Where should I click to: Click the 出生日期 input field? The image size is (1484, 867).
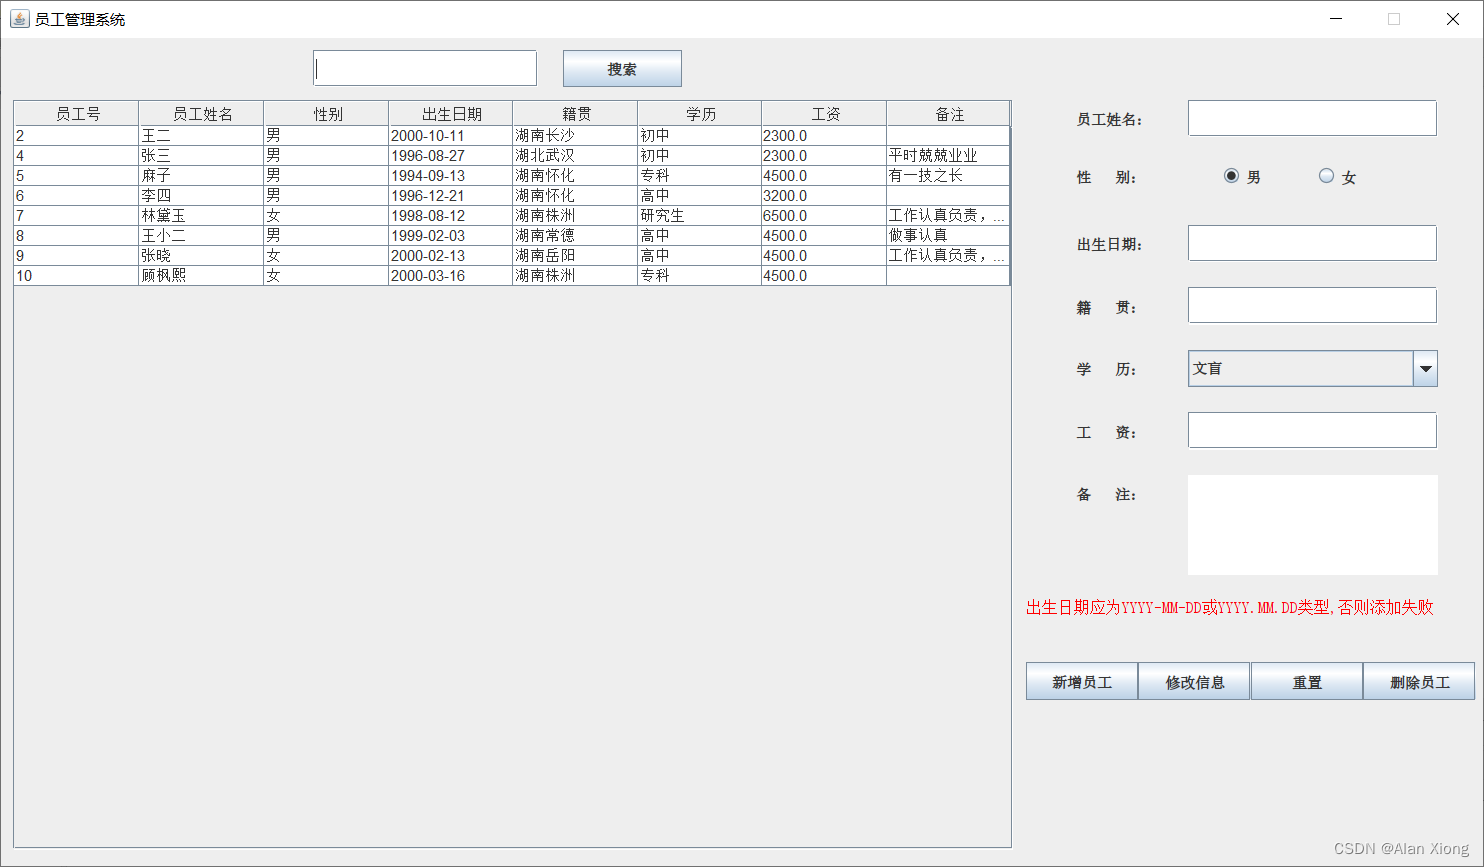[x=1312, y=243]
